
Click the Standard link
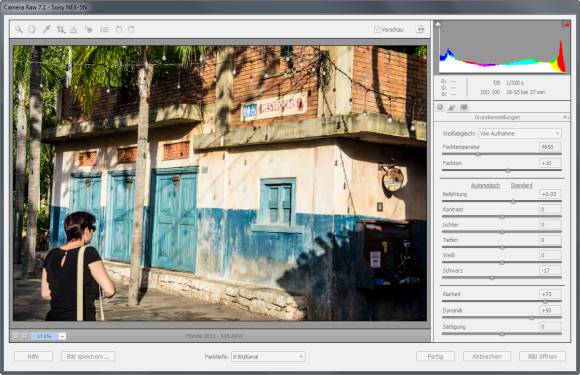pyautogui.click(x=521, y=186)
